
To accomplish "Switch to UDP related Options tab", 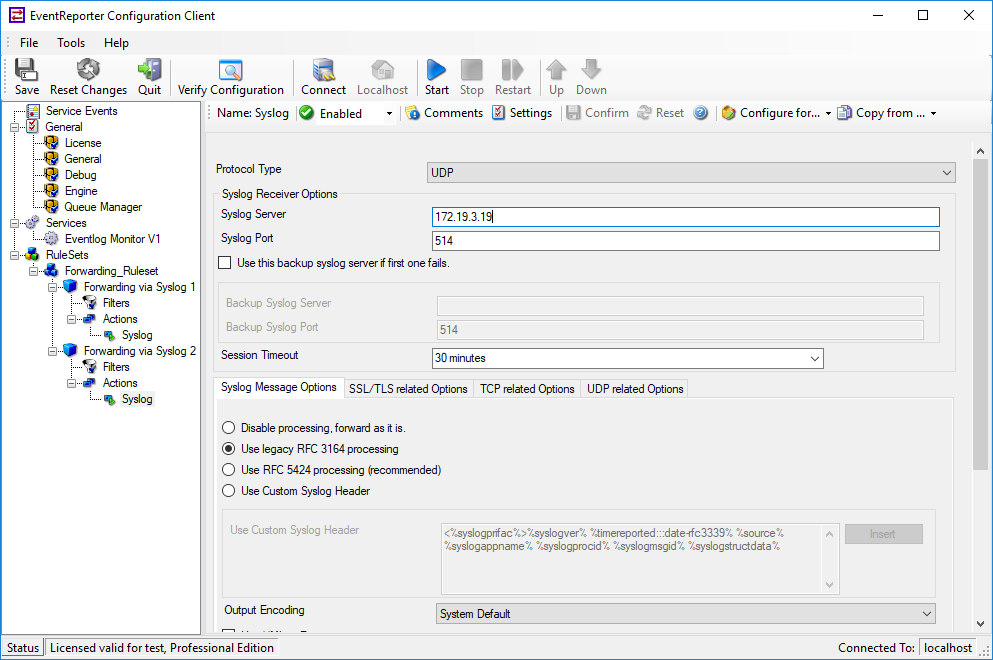I will click(x=635, y=389).
